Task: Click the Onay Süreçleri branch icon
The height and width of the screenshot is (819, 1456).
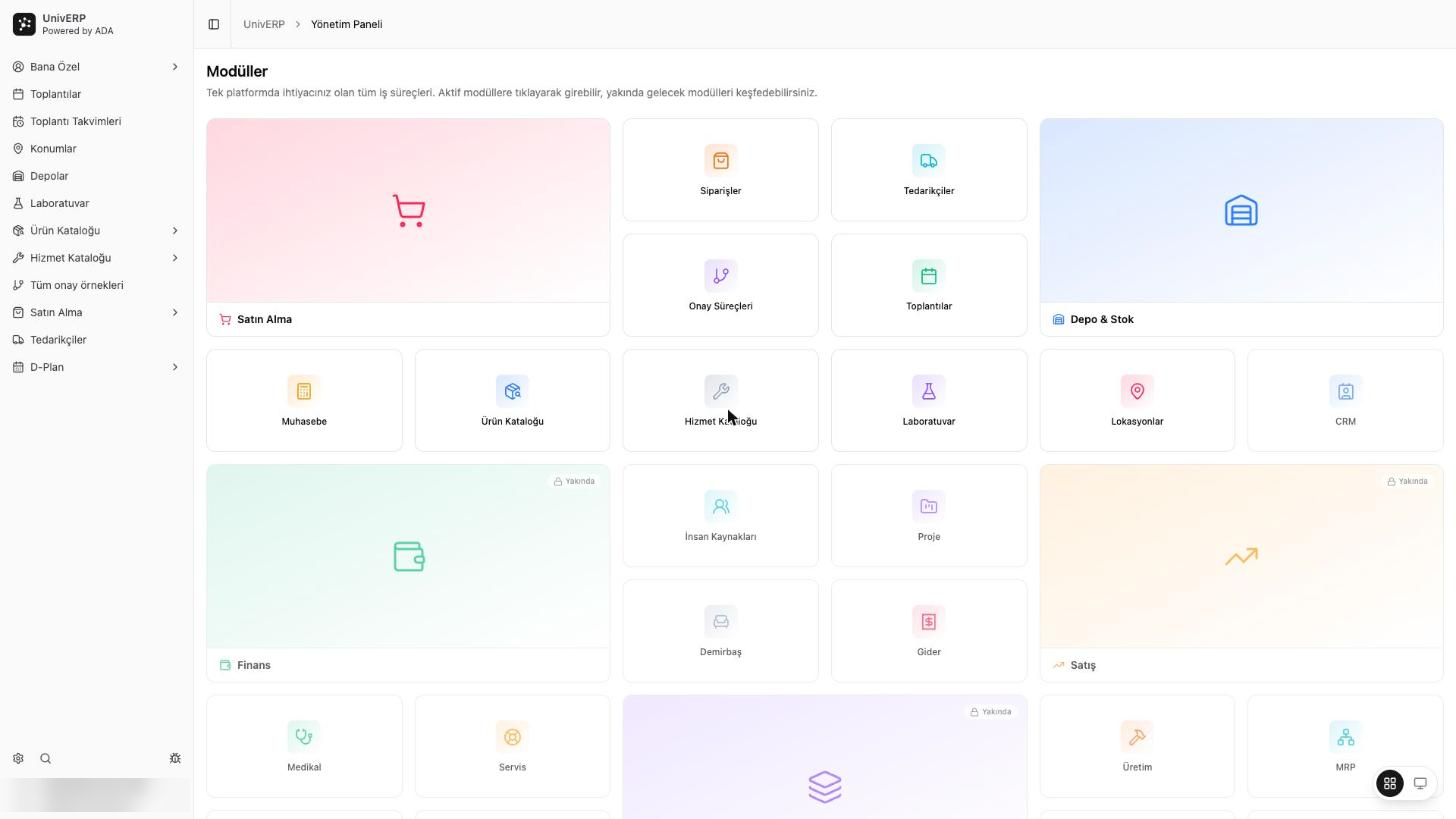Action: pyautogui.click(x=720, y=276)
